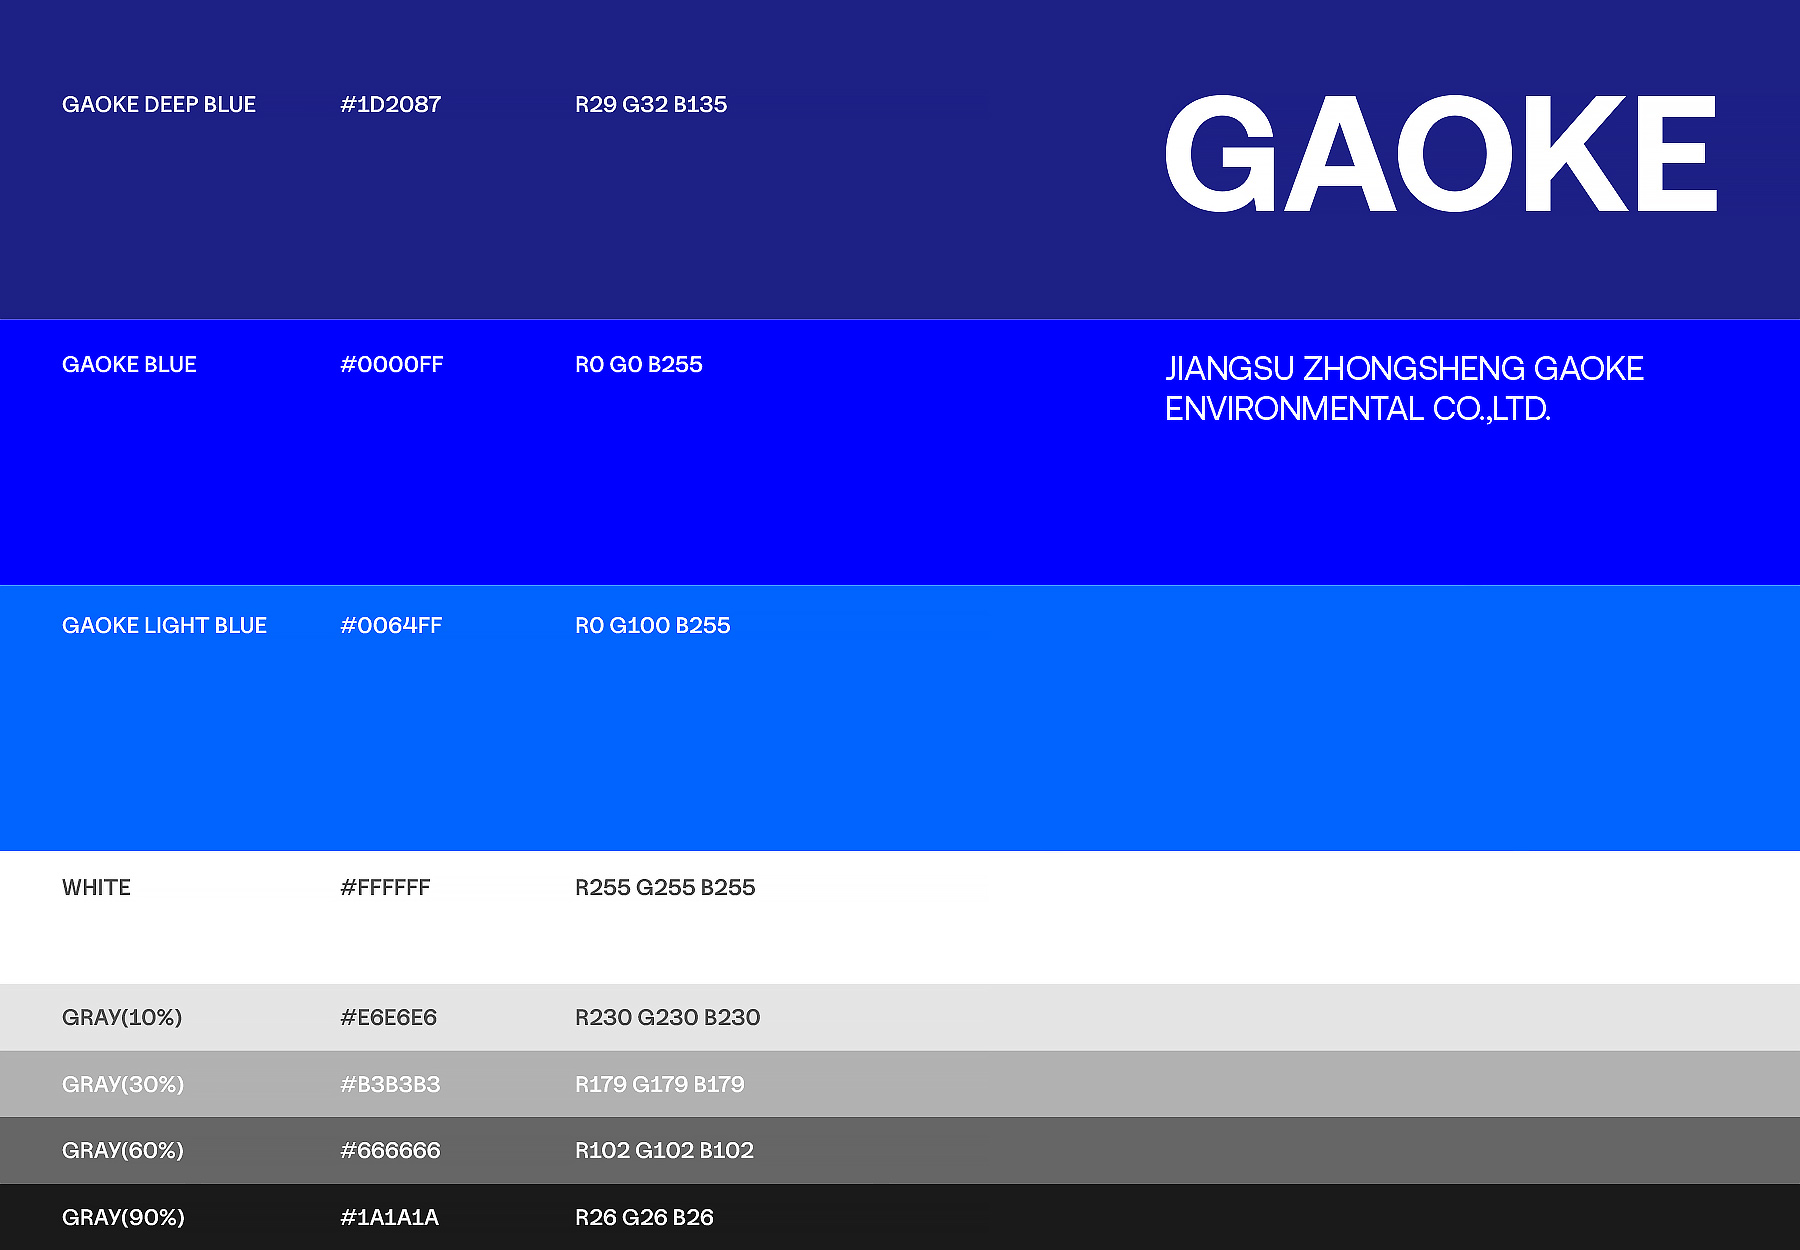Click the R0 G100 B255 value
The image size is (1800, 1250).
tap(653, 625)
